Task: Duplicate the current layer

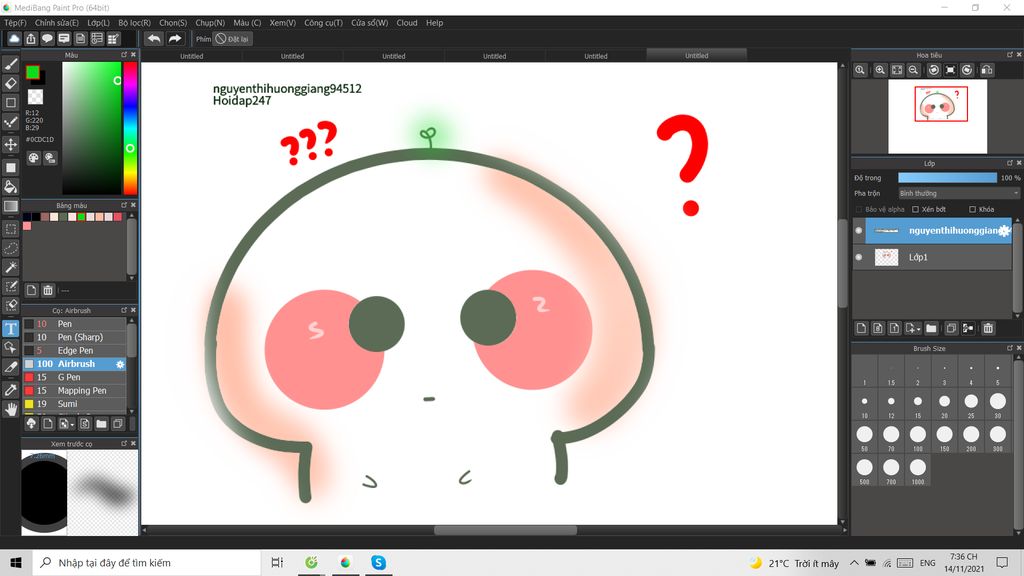Action: point(951,328)
